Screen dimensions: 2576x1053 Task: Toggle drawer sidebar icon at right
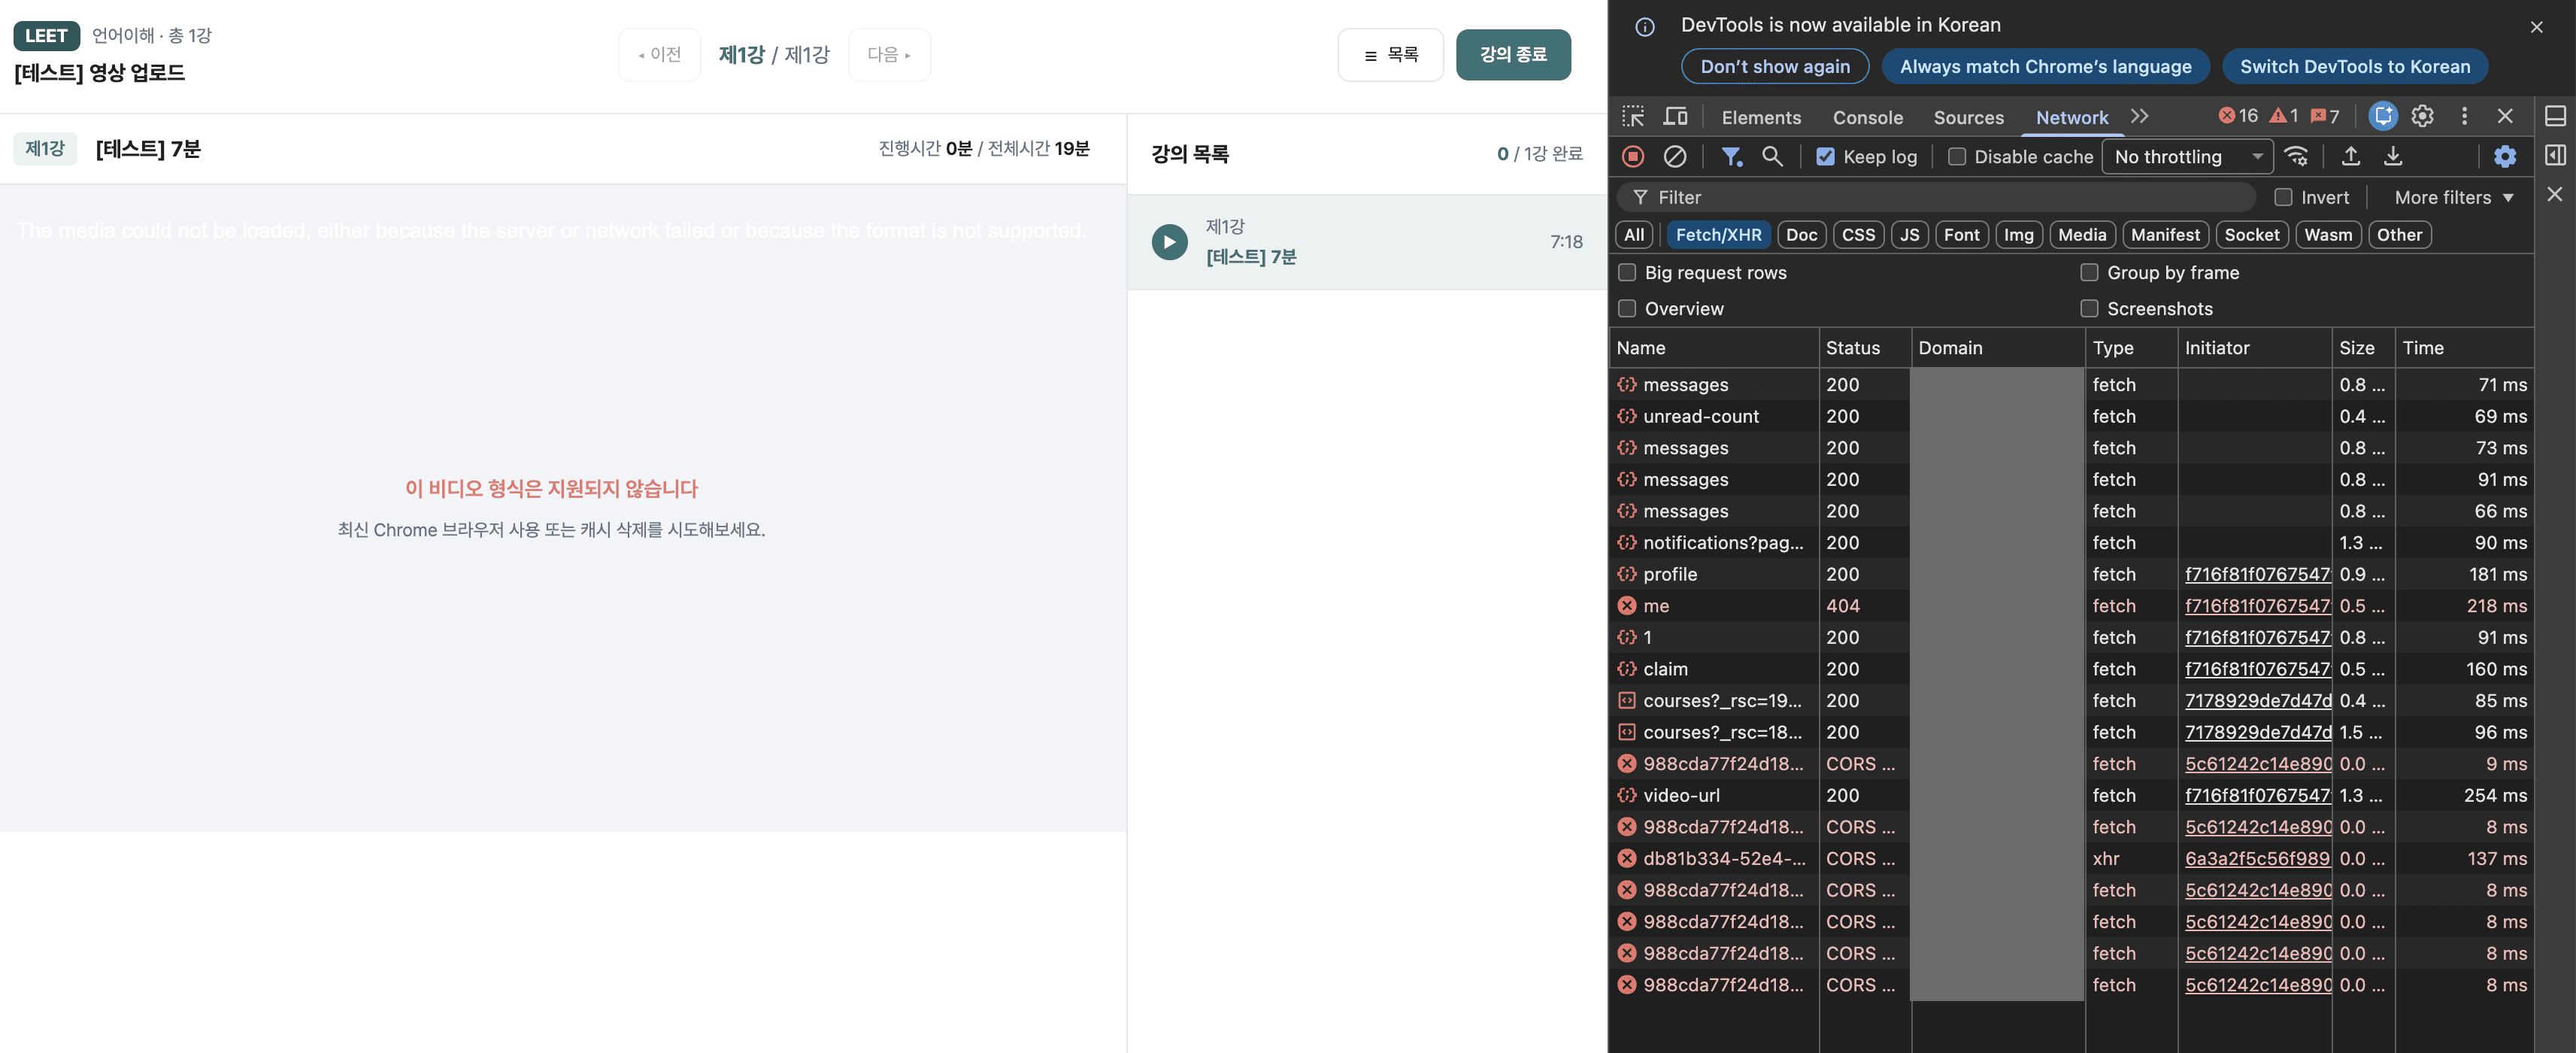2555,156
